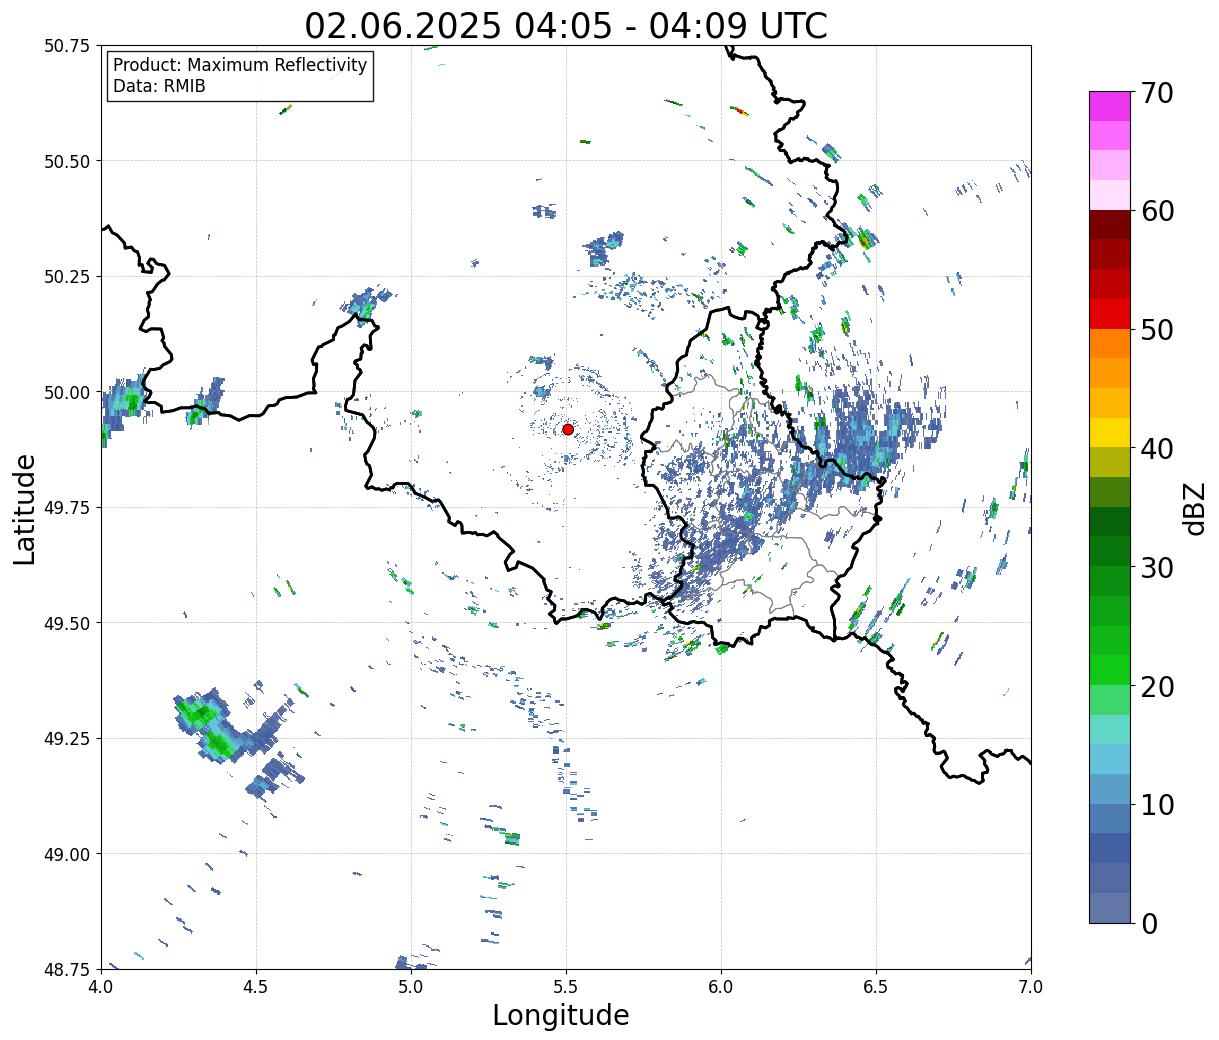Click the longitude tick label 6.5
Screen dimensions: 1219x1040
[x=876, y=986]
